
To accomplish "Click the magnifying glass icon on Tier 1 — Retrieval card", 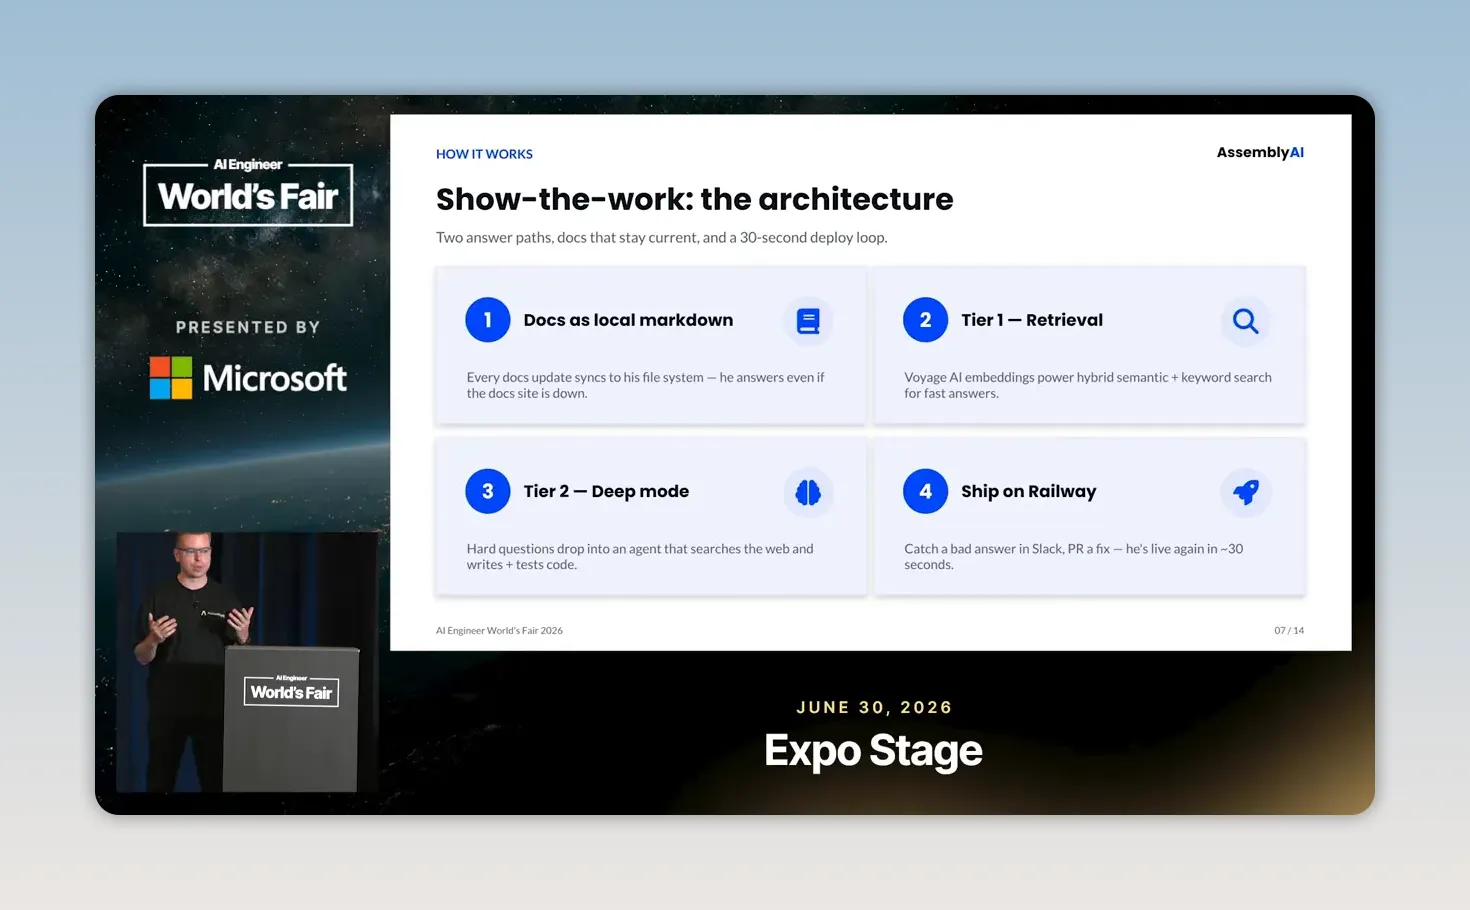I will click(1245, 321).
